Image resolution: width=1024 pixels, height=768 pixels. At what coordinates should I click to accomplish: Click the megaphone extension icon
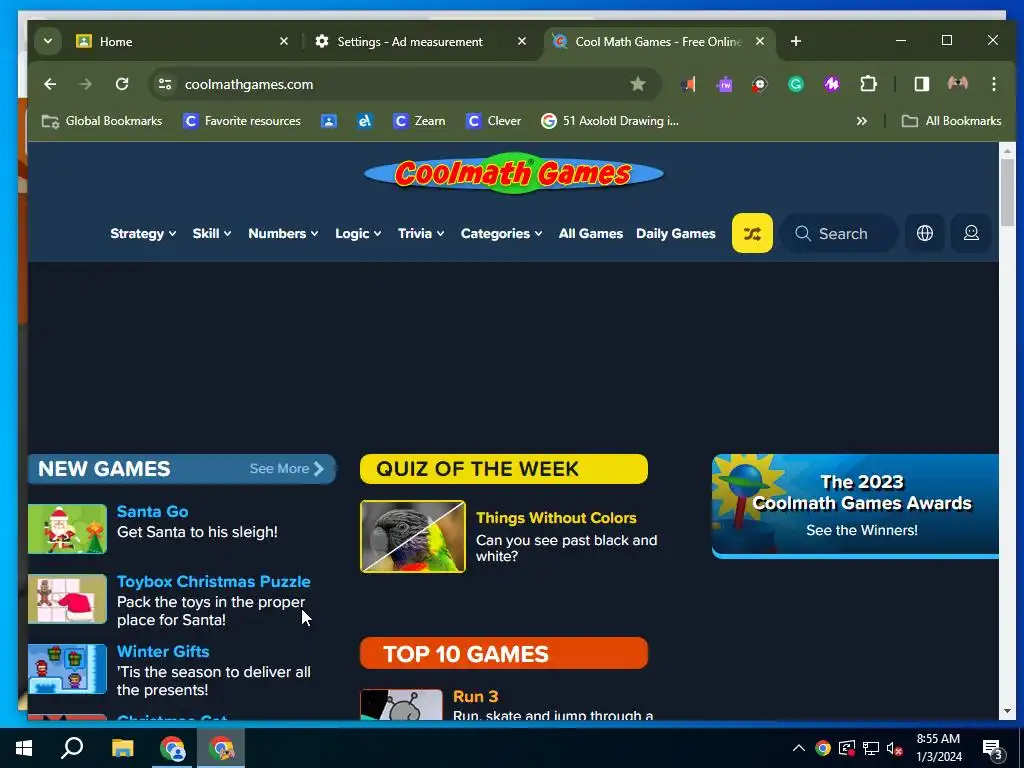(688, 84)
